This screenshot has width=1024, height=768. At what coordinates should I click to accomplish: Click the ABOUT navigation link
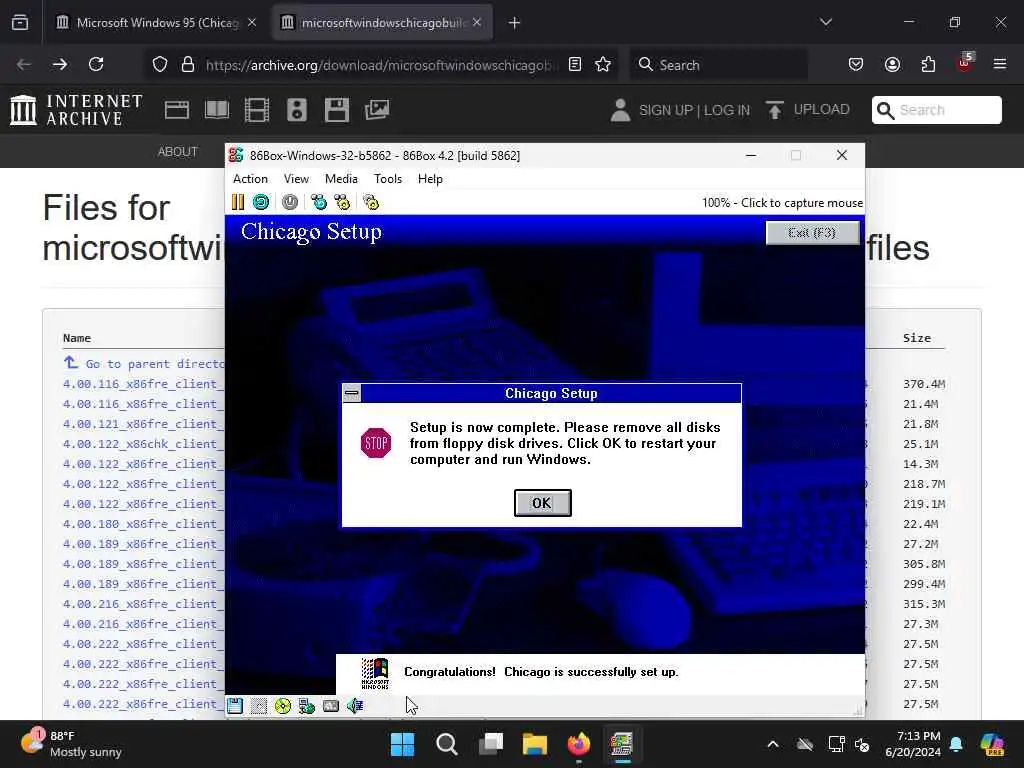point(177,152)
